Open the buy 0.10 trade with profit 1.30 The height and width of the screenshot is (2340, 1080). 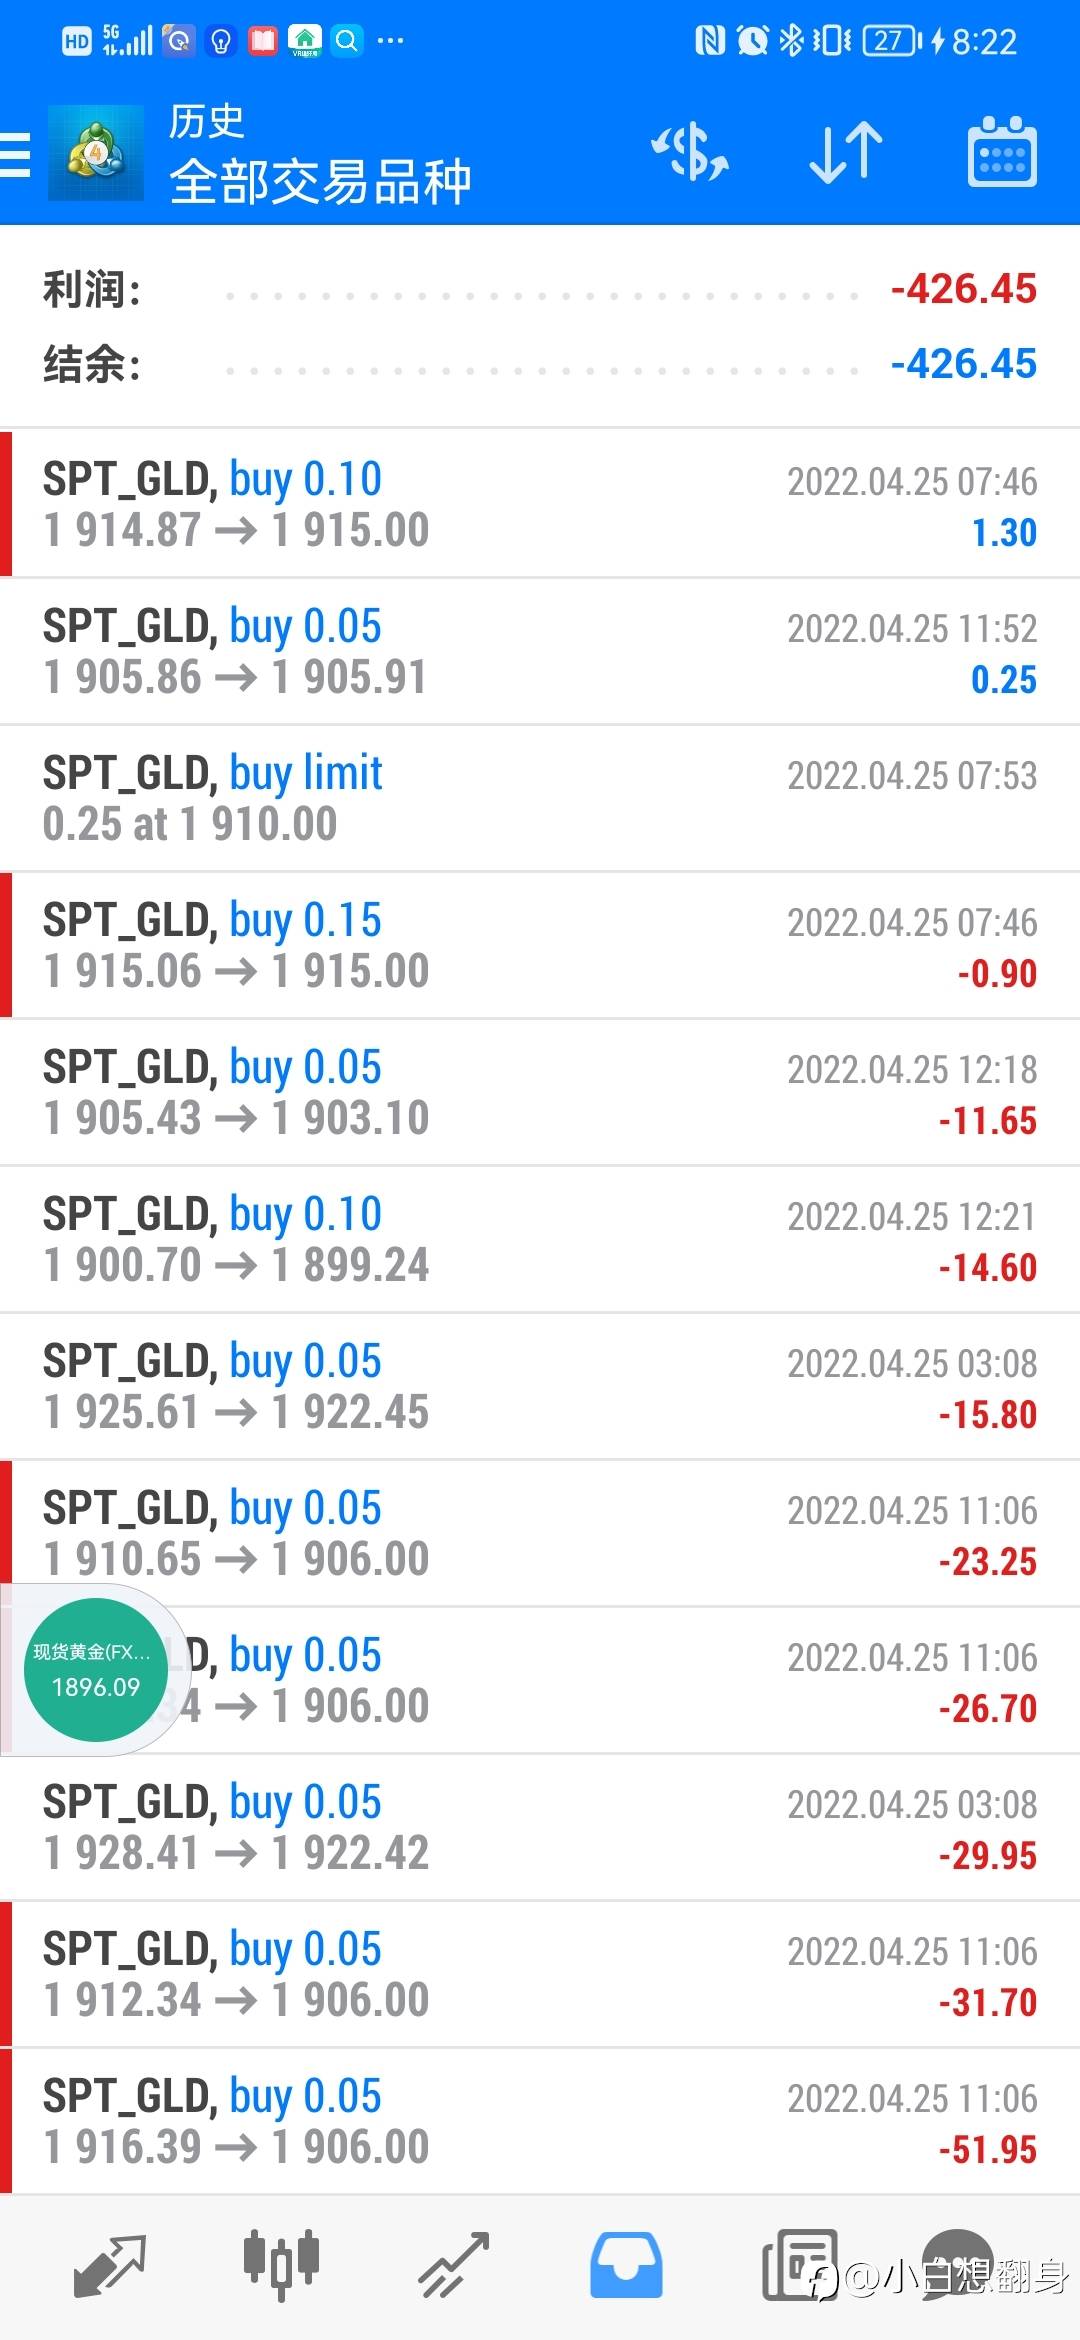[540, 504]
